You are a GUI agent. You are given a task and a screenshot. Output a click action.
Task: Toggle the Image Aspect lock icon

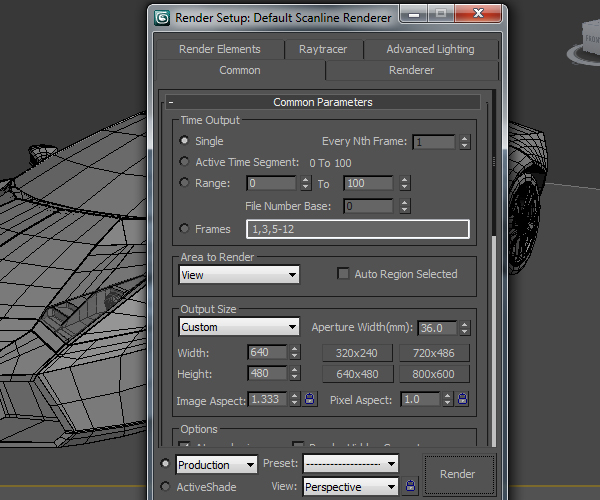[x=310, y=399]
